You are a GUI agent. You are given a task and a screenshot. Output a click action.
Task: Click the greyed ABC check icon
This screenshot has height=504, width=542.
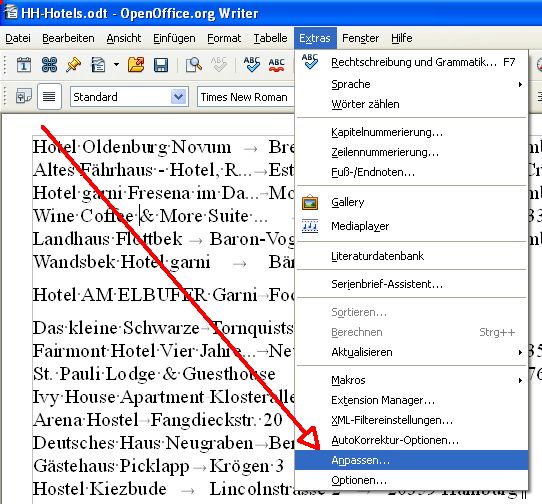click(219, 65)
